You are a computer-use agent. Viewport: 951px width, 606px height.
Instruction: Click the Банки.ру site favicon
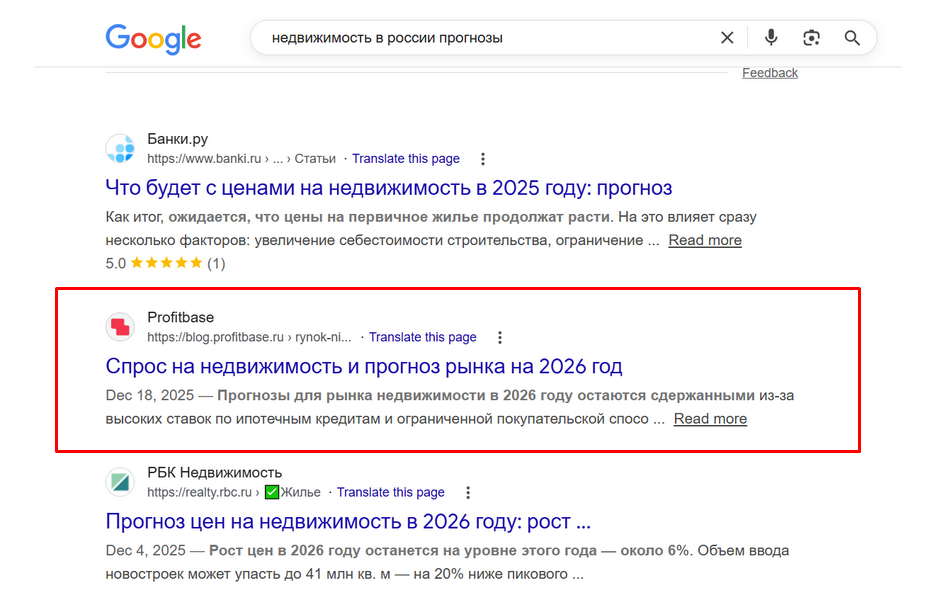point(120,149)
